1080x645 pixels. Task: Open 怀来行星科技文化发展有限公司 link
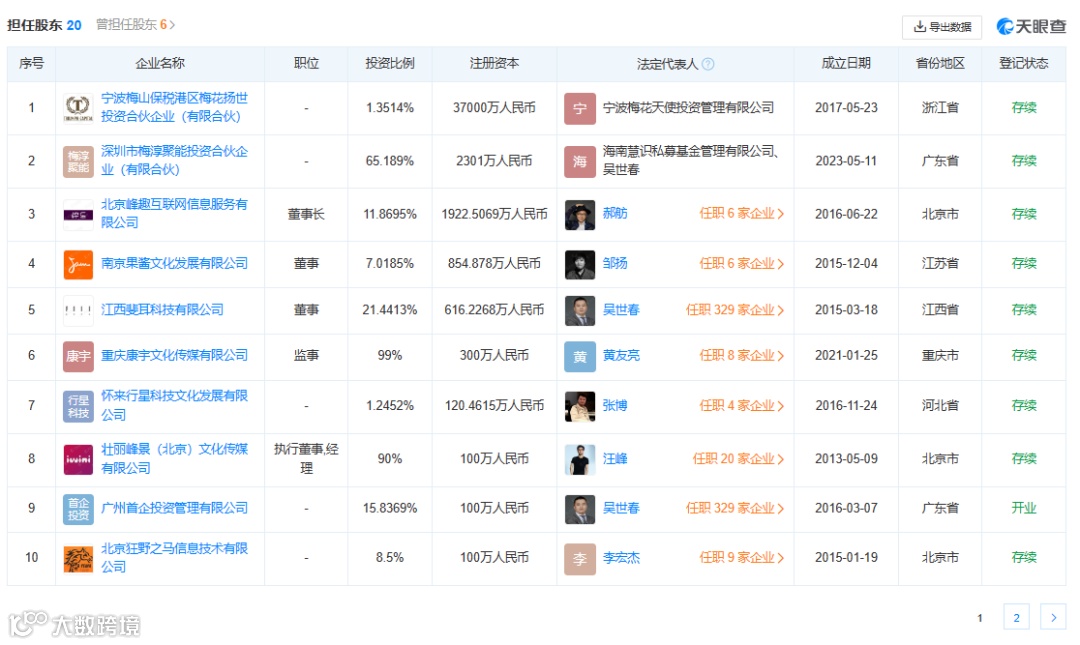174,405
